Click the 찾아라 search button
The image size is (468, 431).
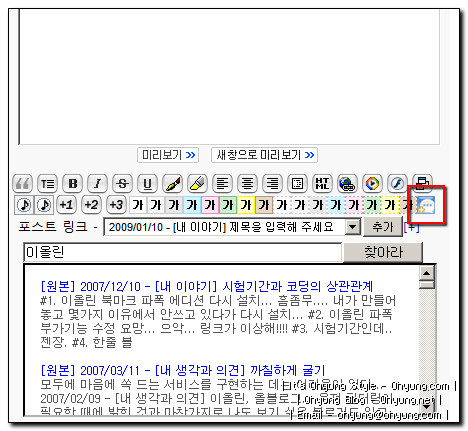coord(383,252)
